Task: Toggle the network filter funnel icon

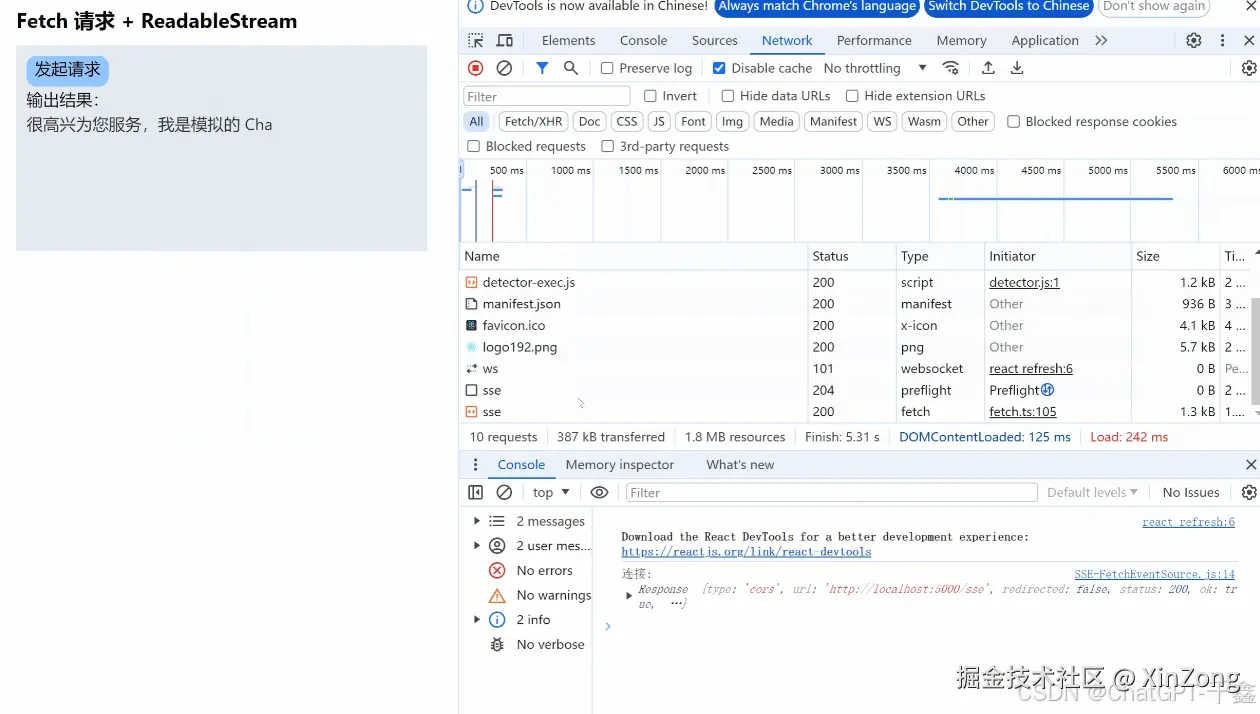Action: [542, 68]
